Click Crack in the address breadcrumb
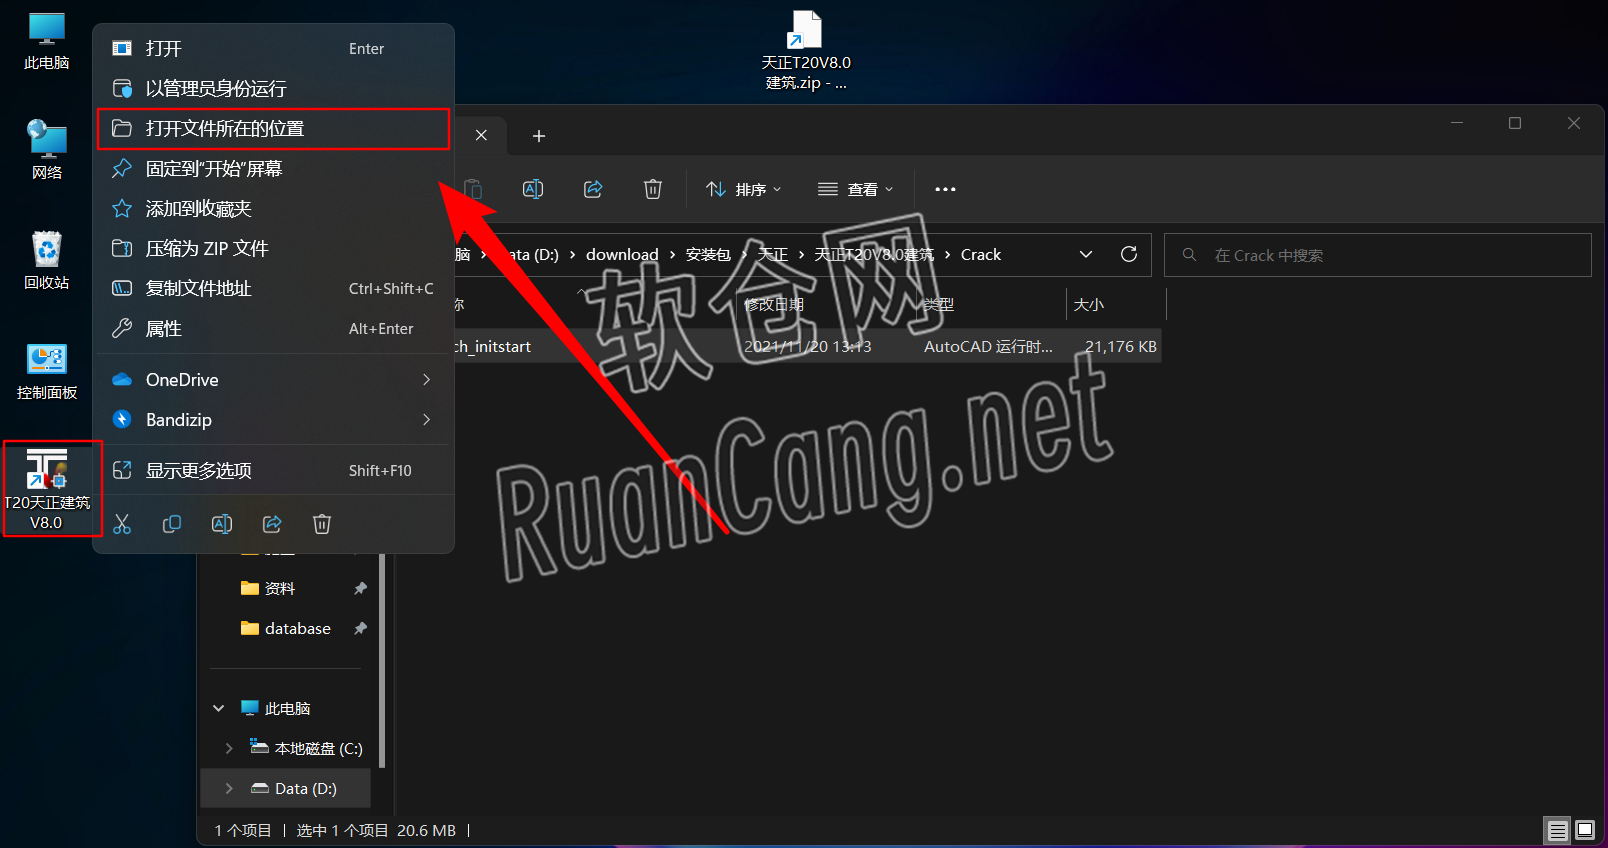The width and height of the screenshot is (1608, 848). tap(981, 255)
